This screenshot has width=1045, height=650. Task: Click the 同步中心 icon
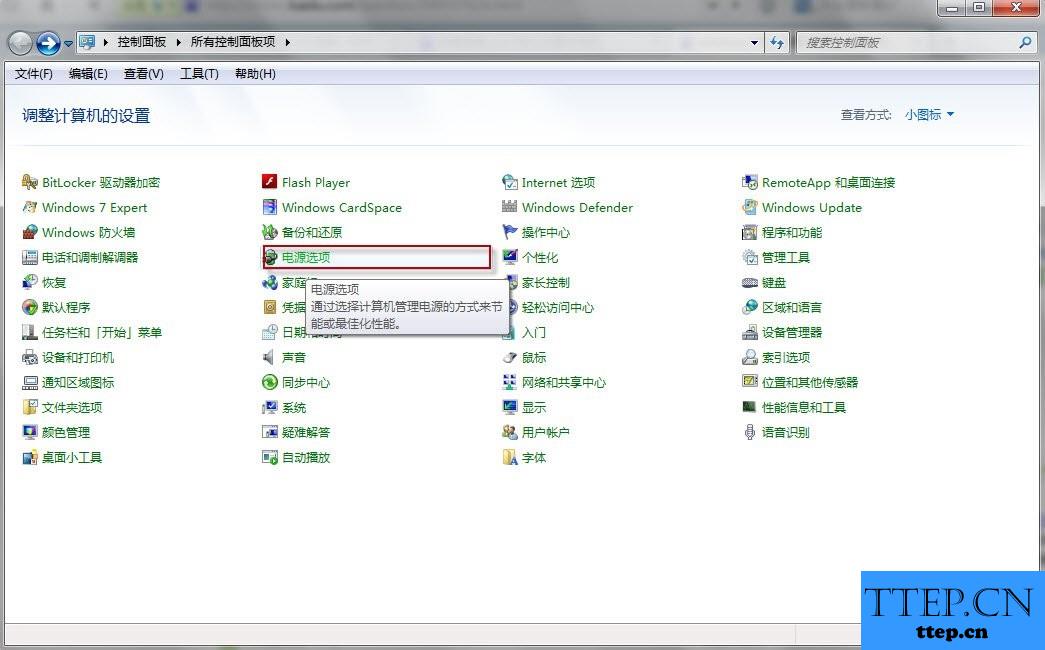pyautogui.click(x=269, y=382)
